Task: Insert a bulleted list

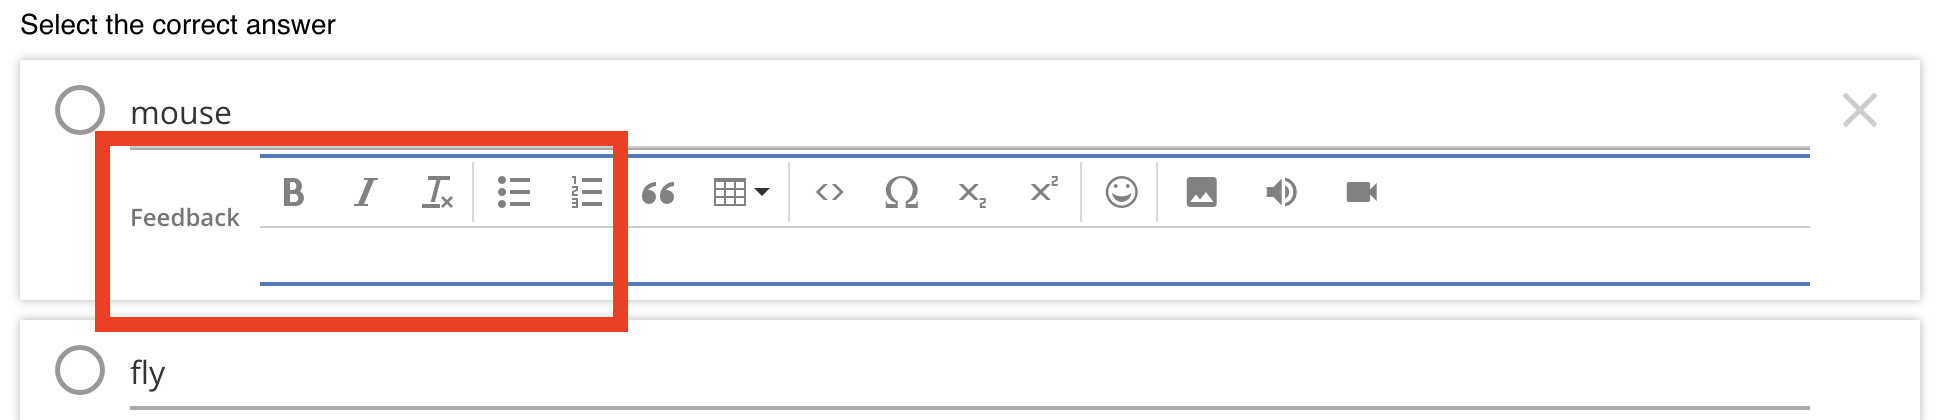Action: coord(514,192)
